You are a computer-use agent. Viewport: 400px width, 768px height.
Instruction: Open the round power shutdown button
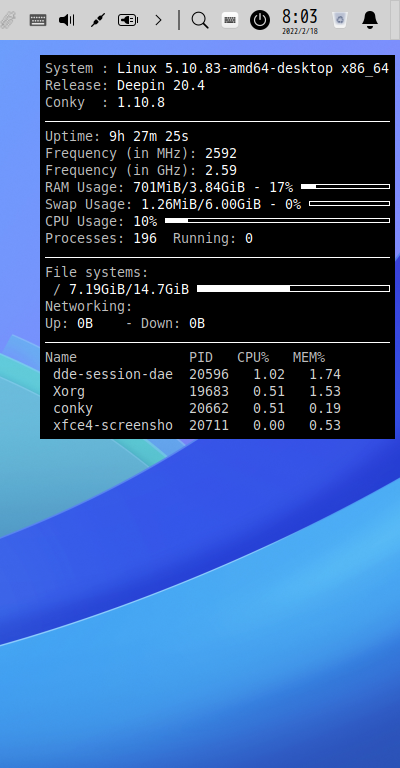[259, 20]
